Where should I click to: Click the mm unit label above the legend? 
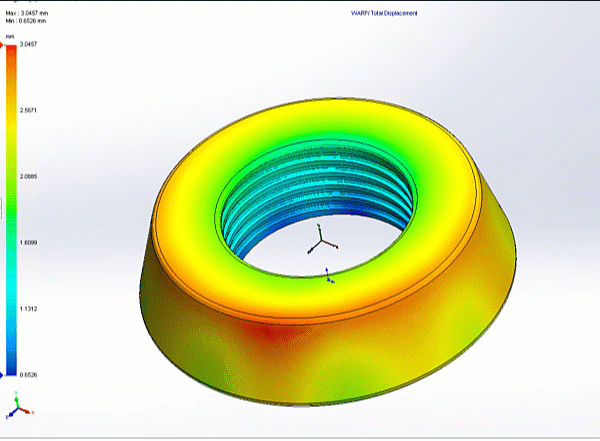coord(9,36)
